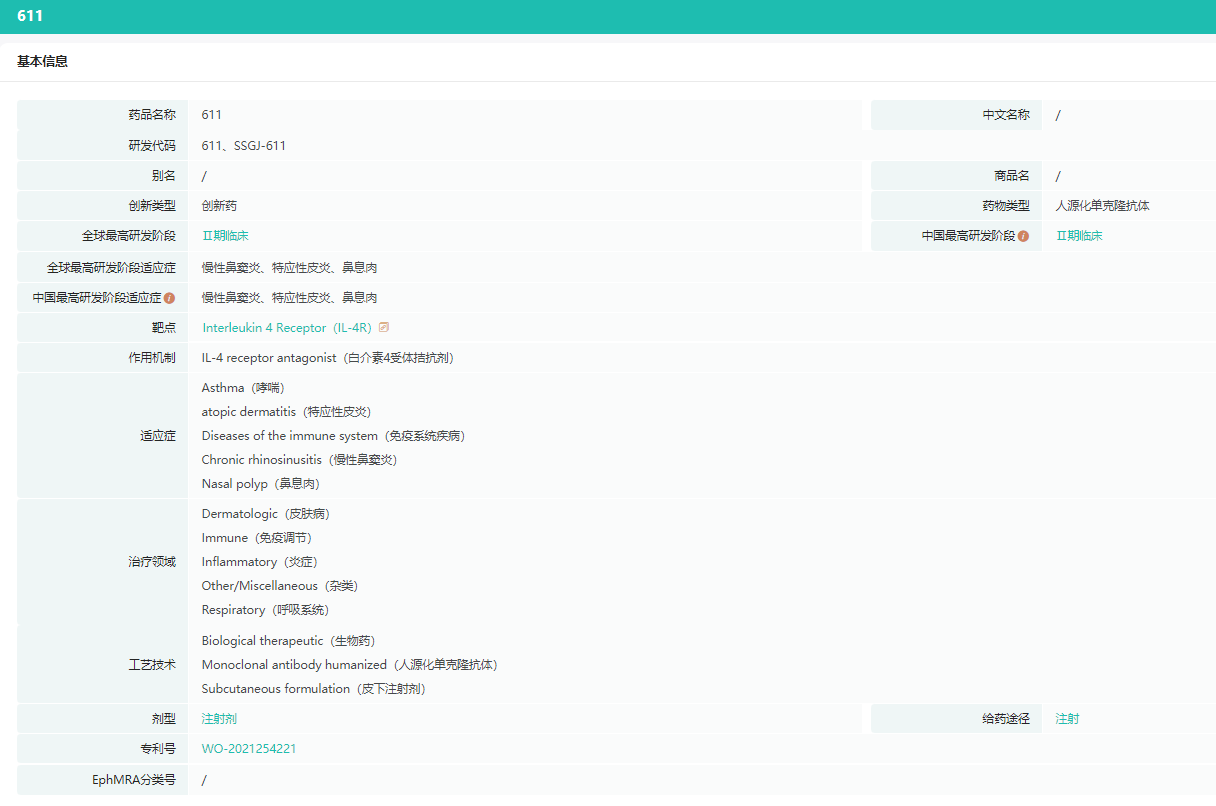Select the research code 611、SSGJ-611 value
This screenshot has height=806, width=1216.
pos(244,146)
